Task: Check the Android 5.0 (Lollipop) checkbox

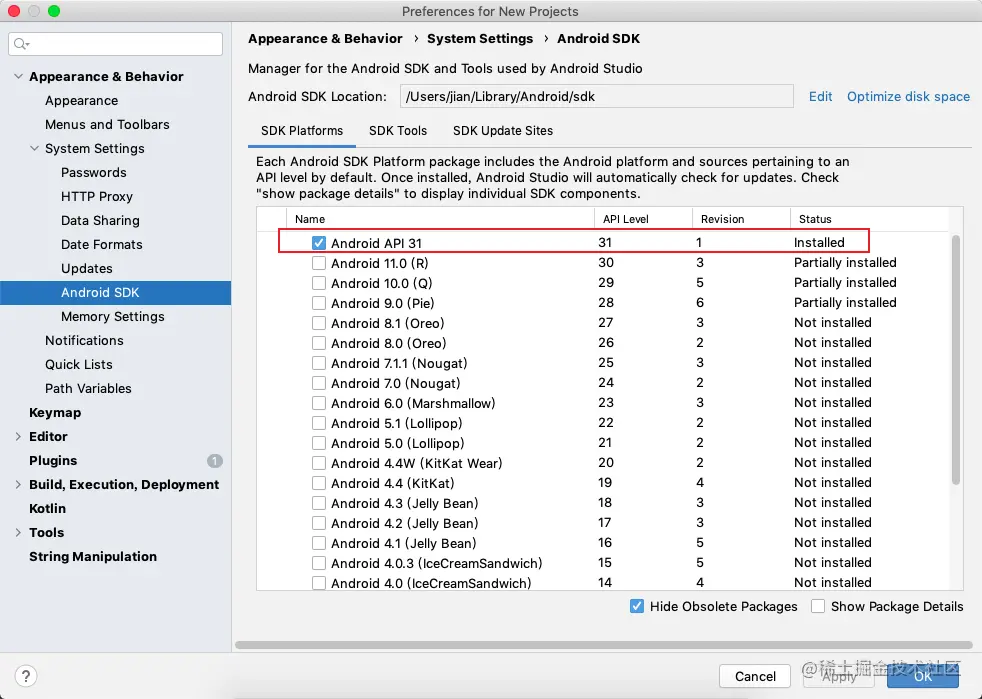Action: [319, 443]
